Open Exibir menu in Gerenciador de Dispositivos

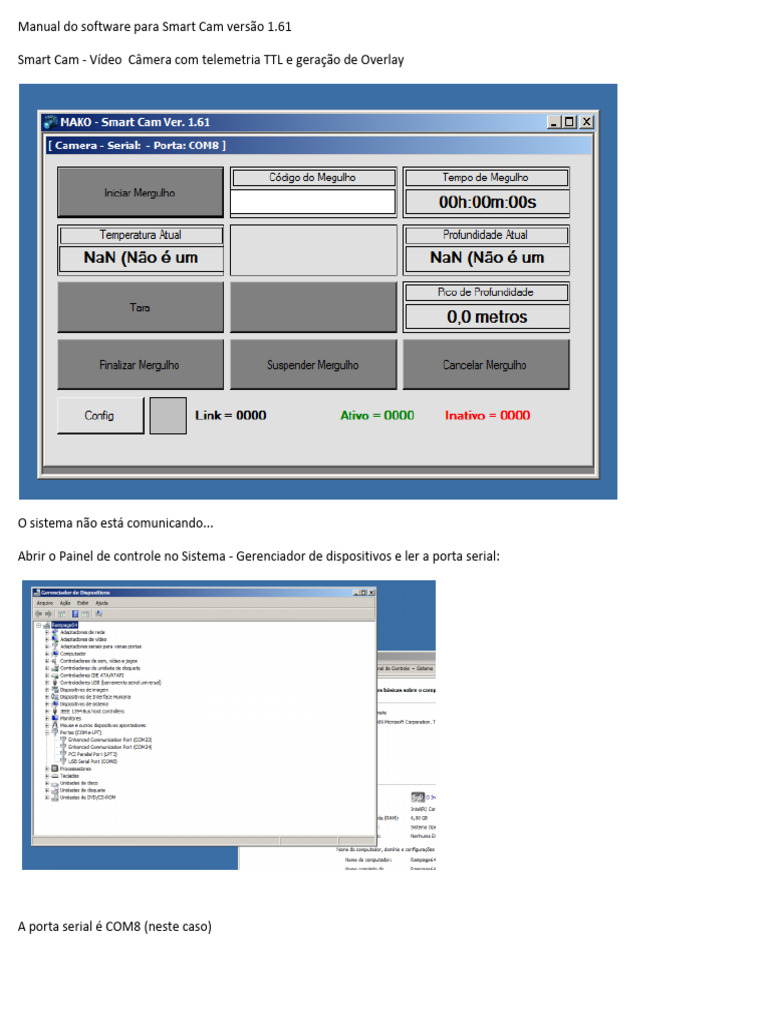pos(83,603)
